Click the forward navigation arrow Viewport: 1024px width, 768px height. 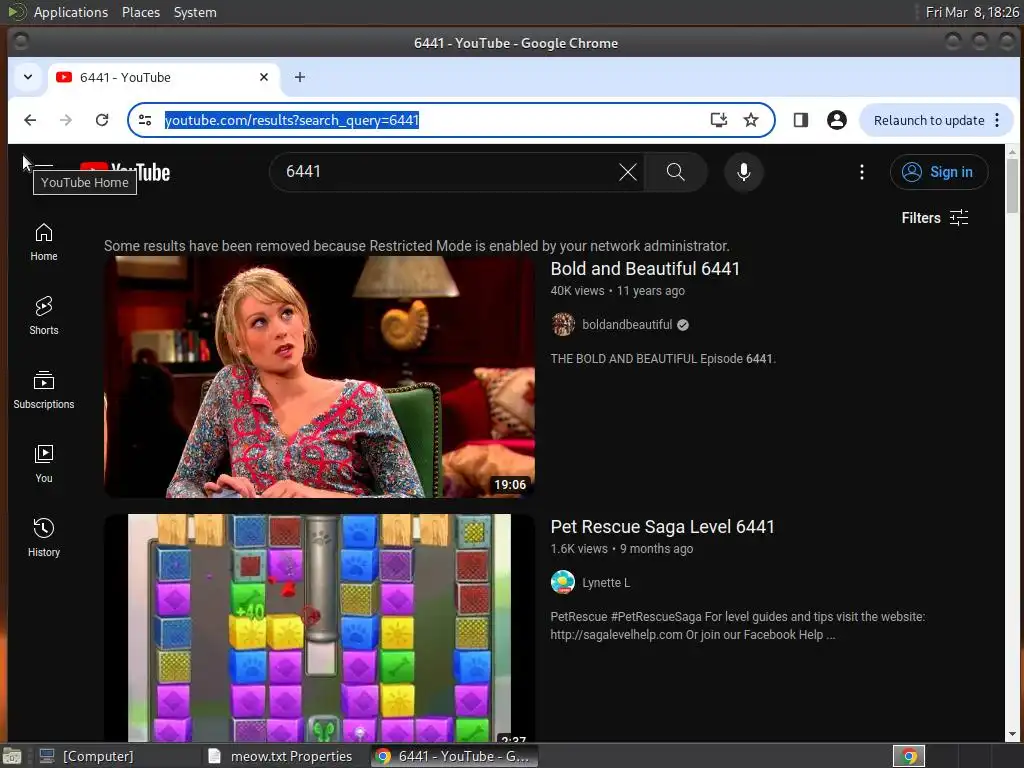66,120
